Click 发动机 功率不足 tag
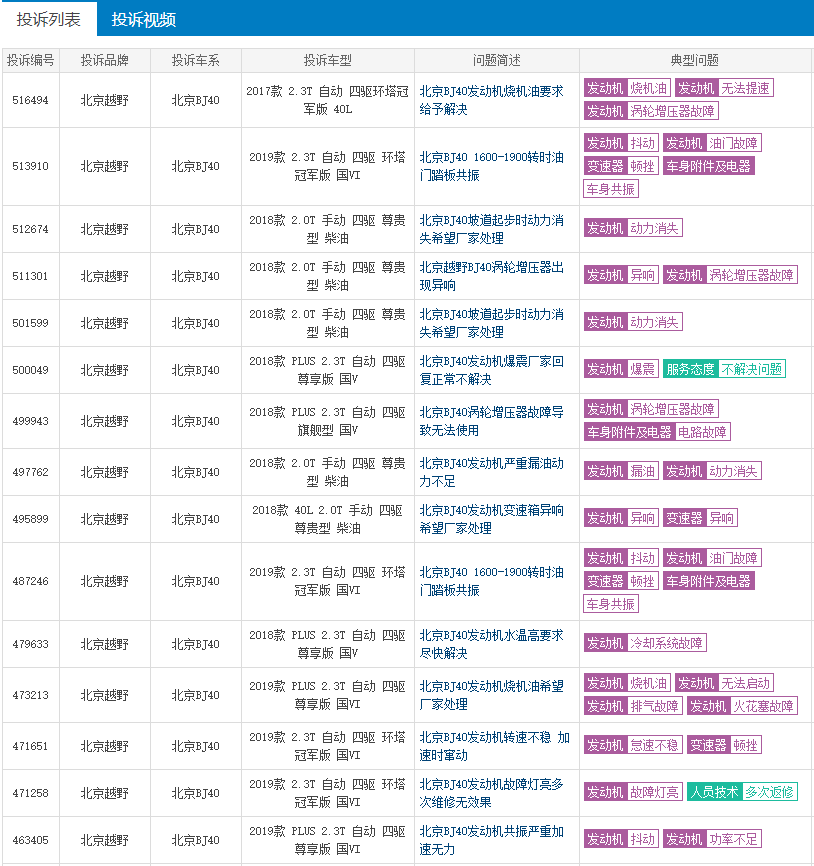 click(x=712, y=839)
